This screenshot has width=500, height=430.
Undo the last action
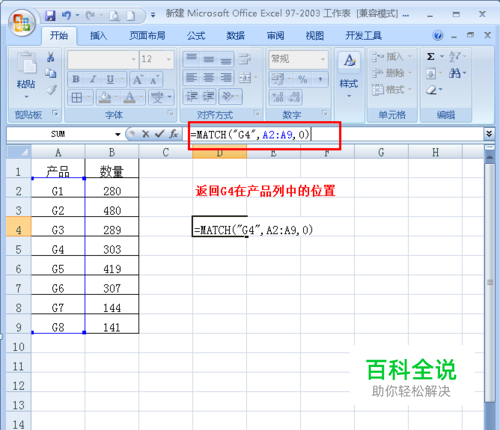point(66,15)
